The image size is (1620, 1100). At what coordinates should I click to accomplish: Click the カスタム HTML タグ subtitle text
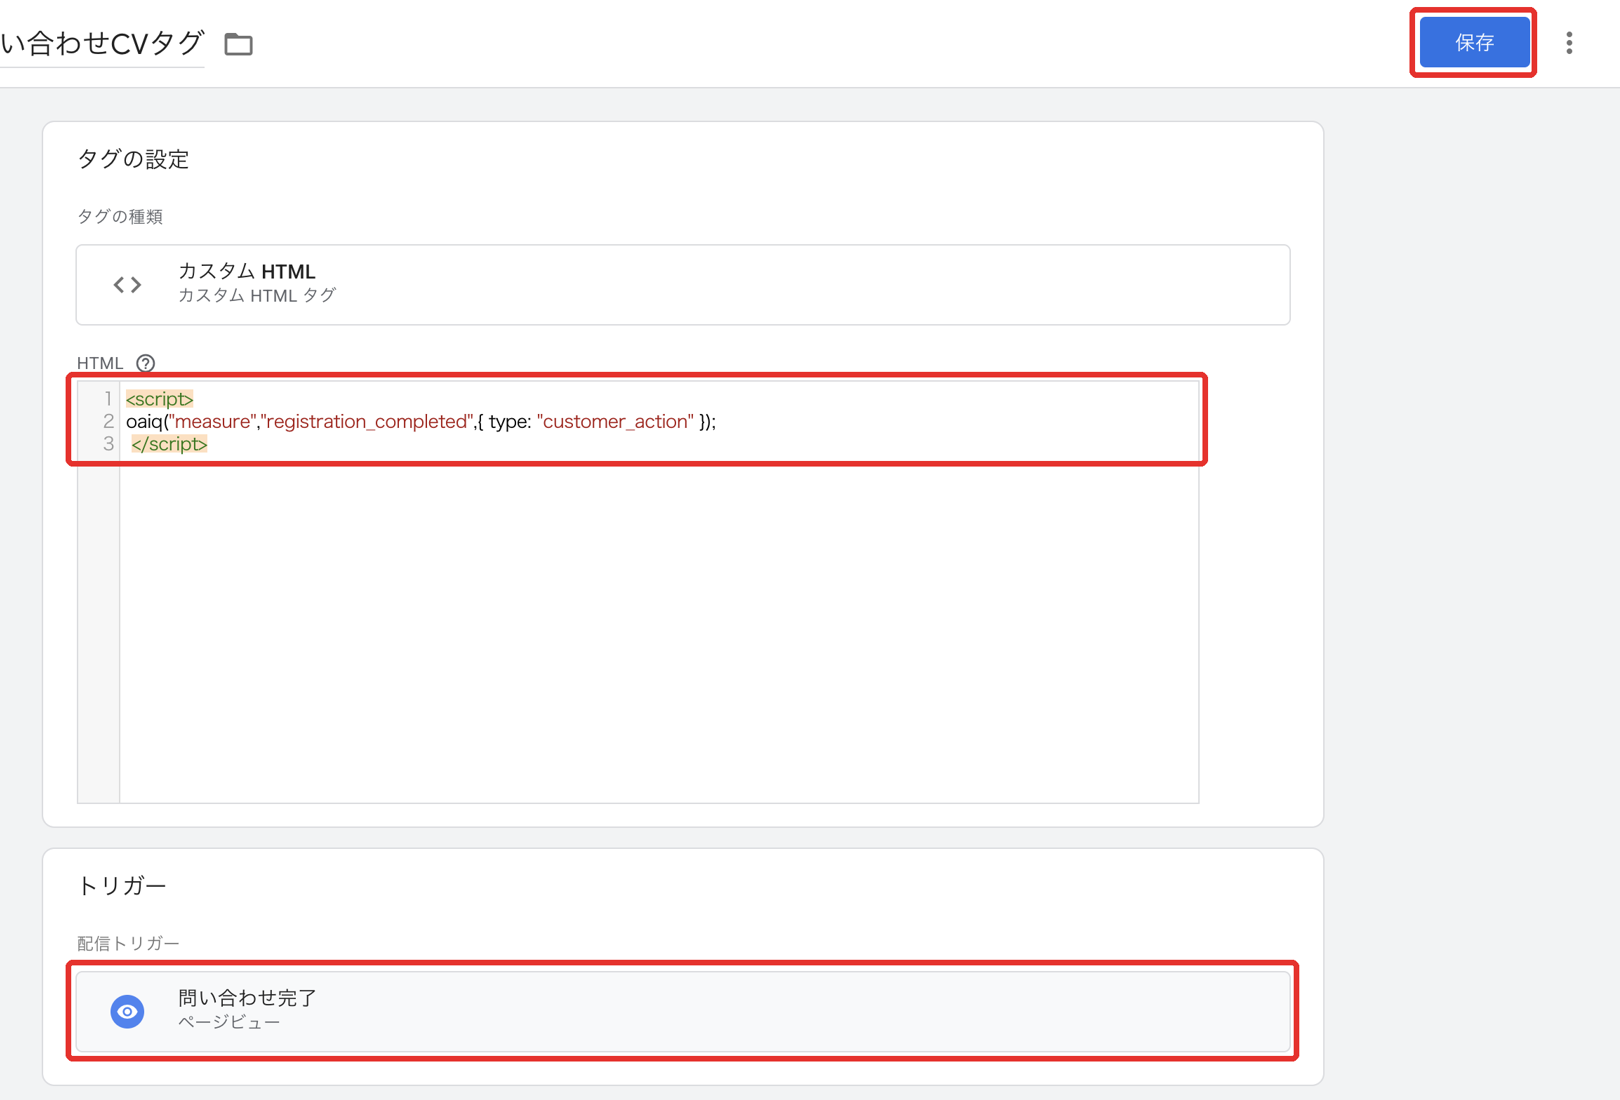[x=257, y=296]
